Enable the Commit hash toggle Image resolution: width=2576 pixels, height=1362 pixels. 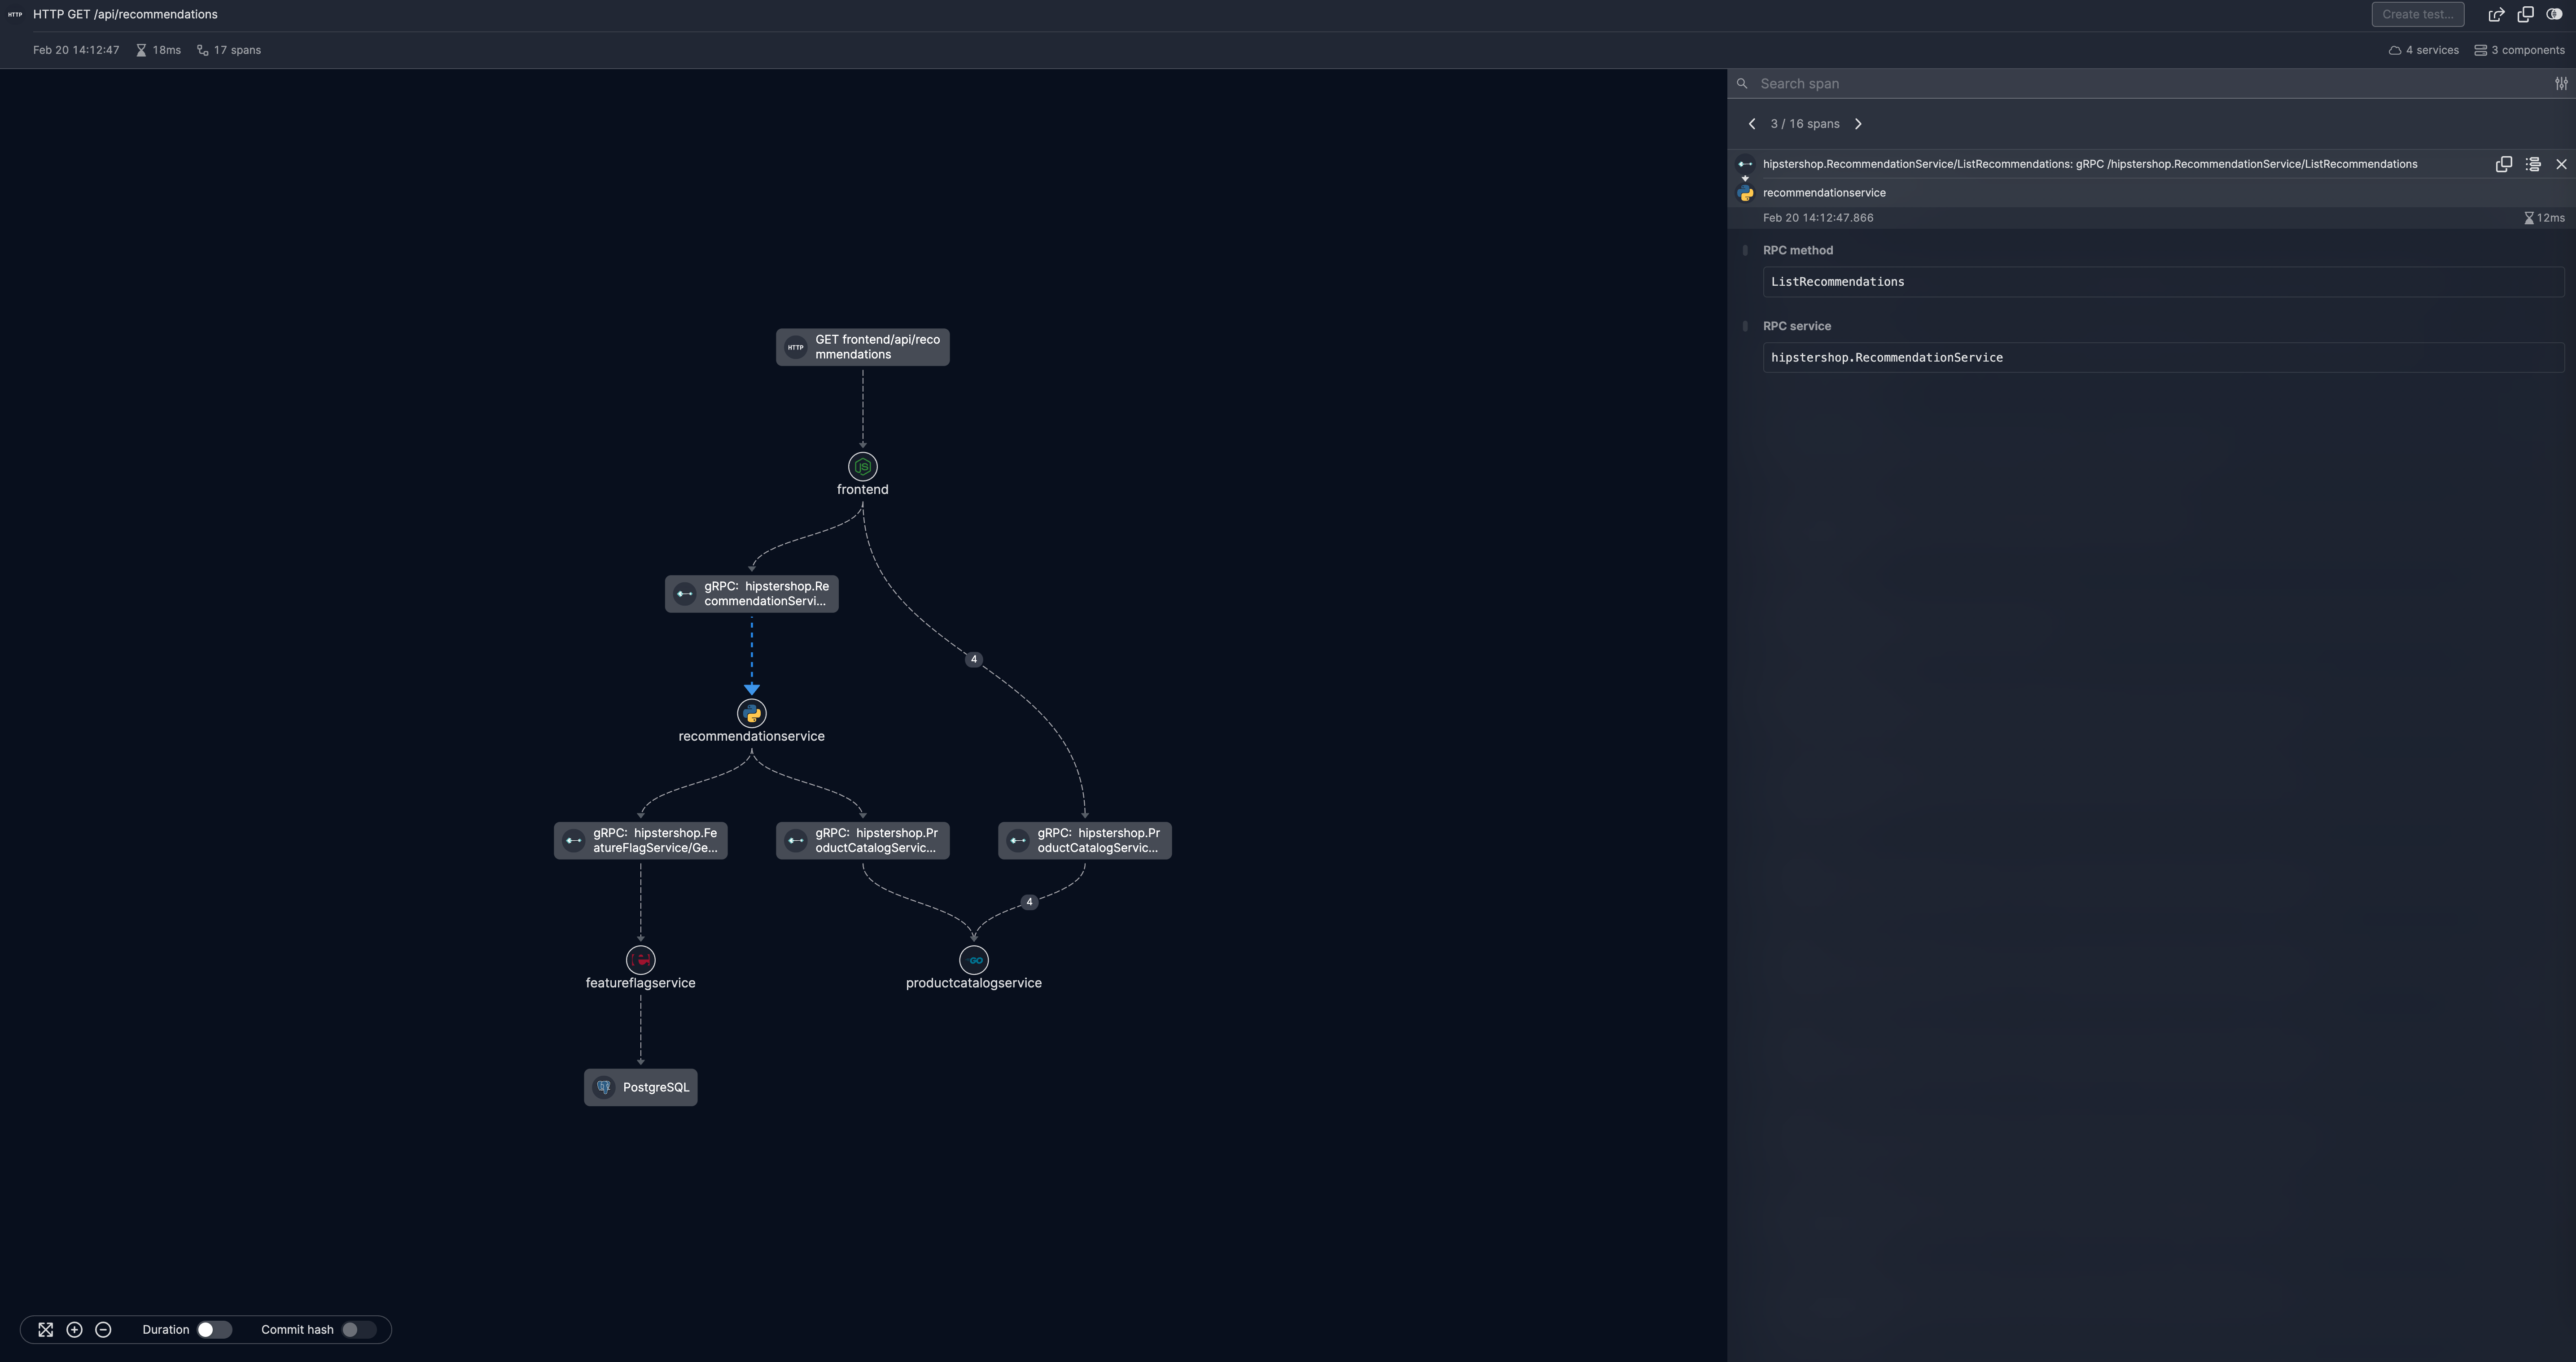coord(358,1329)
